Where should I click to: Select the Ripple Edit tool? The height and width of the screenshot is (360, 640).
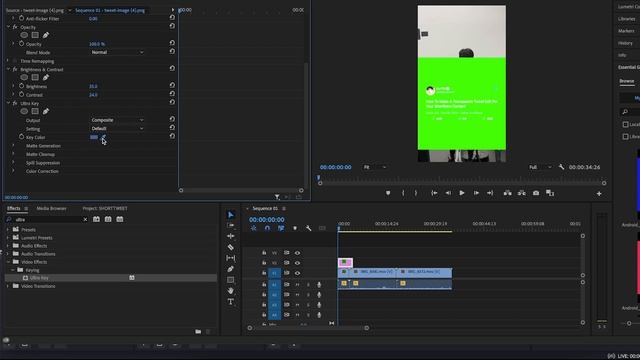[231, 236]
